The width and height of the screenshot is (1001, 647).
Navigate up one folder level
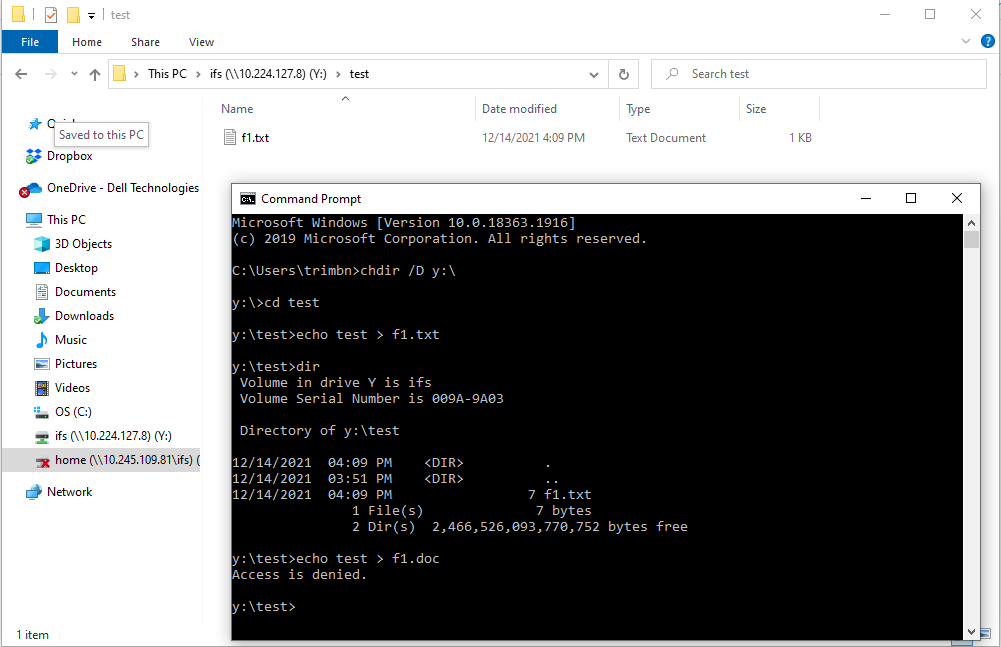(95, 73)
